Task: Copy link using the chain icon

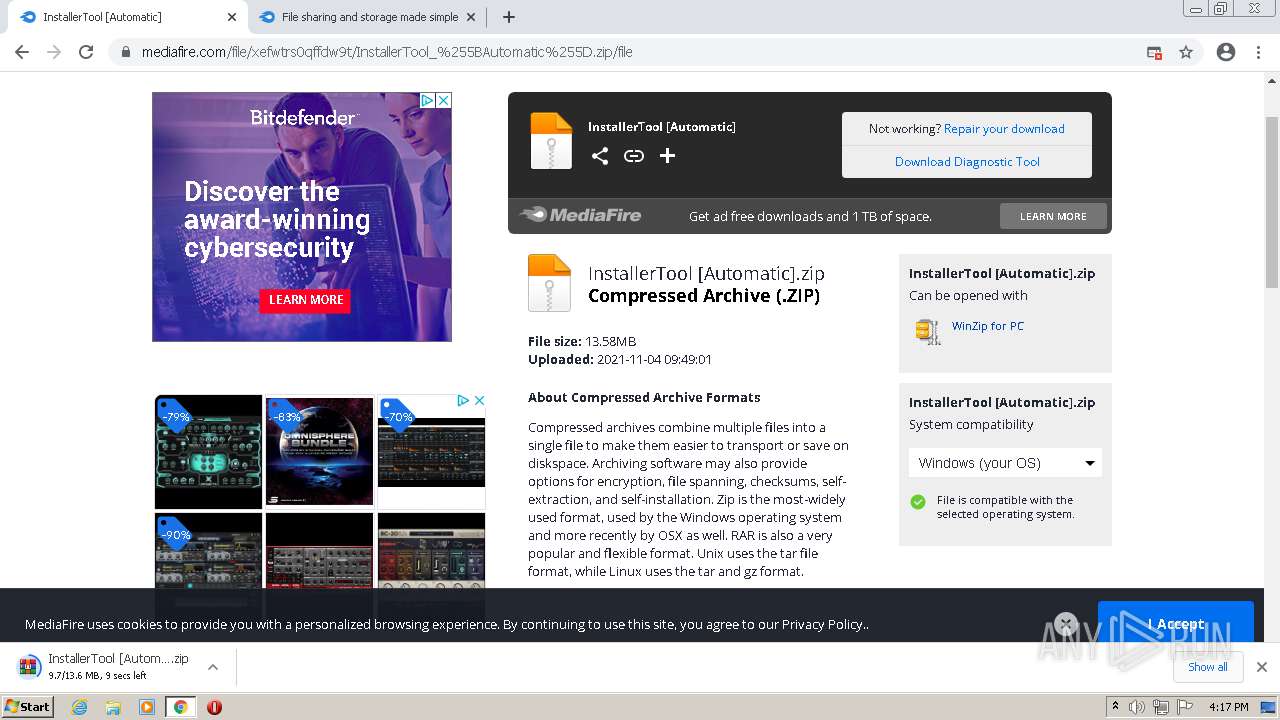Action: pos(634,155)
